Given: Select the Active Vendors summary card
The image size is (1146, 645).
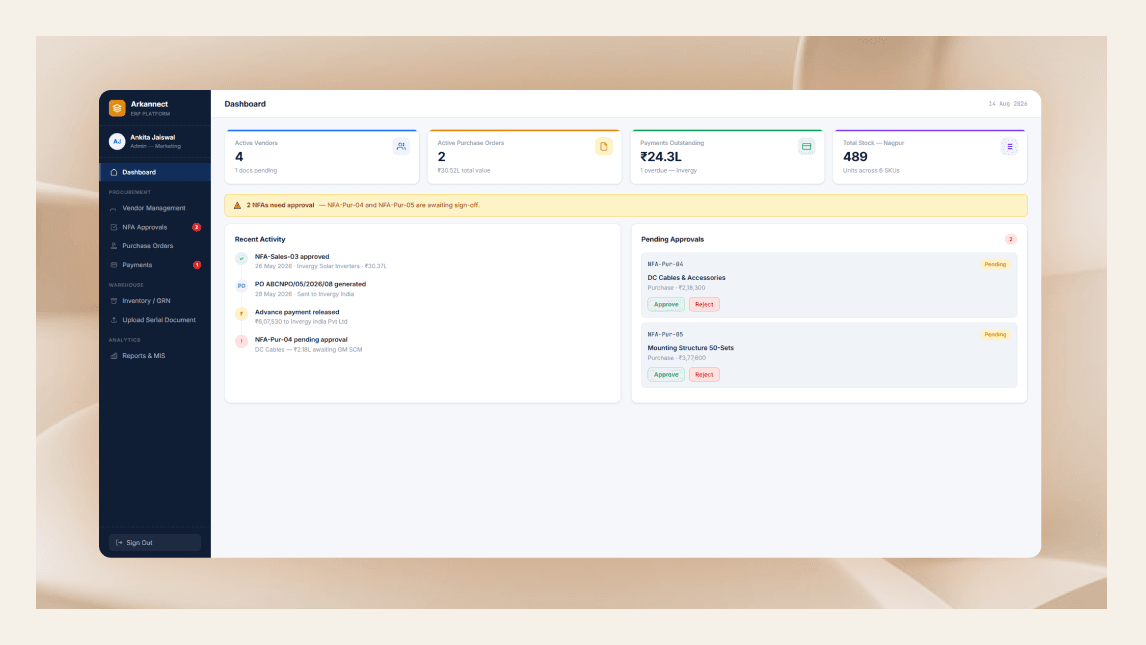Looking at the screenshot, I should [322, 157].
